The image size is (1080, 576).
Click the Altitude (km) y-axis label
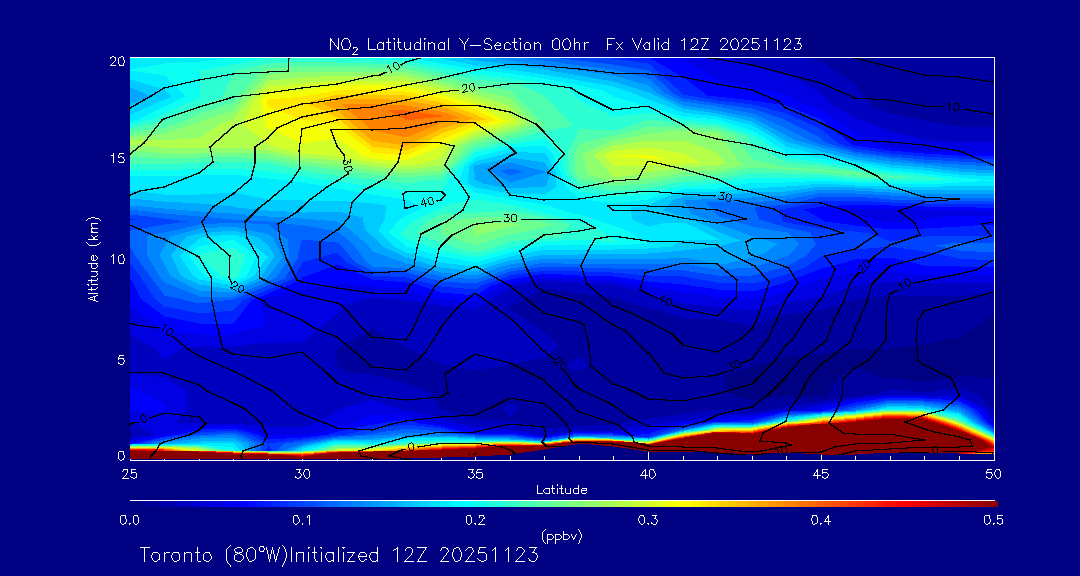[x=93, y=258]
